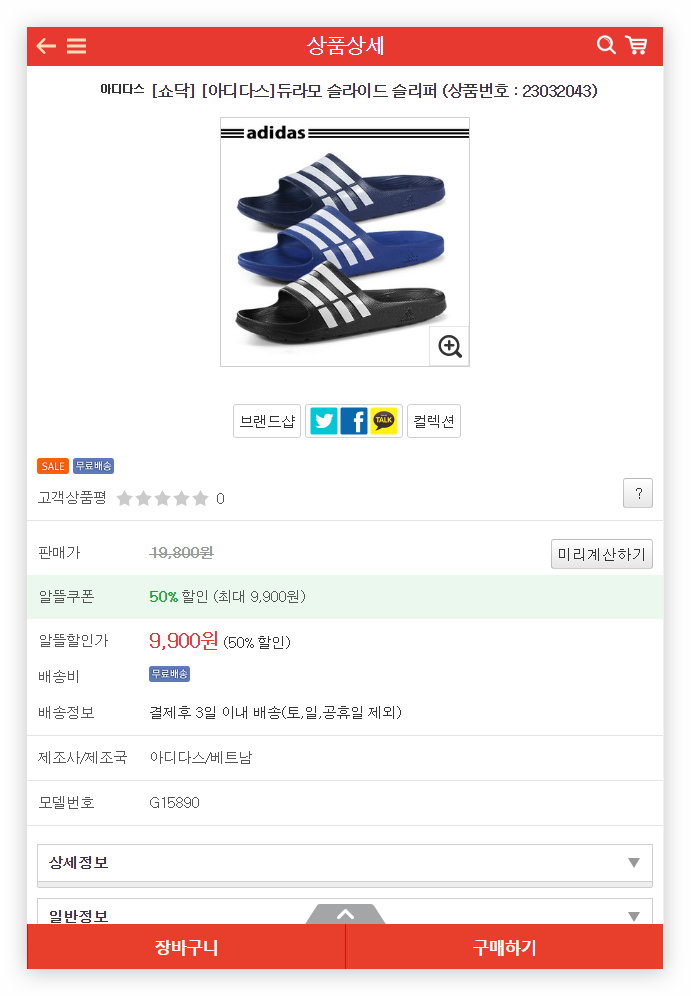
Task: Share product on Facebook
Action: pos(354,421)
